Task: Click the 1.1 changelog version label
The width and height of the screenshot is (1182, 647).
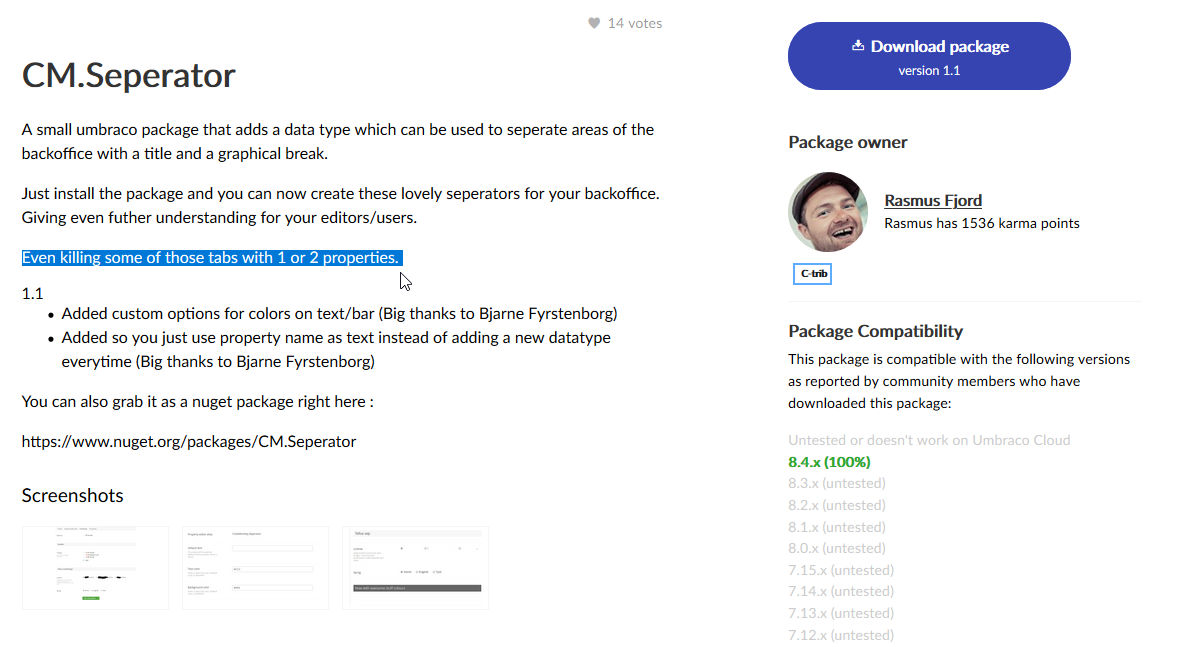Action: click(x=32, y=293)
